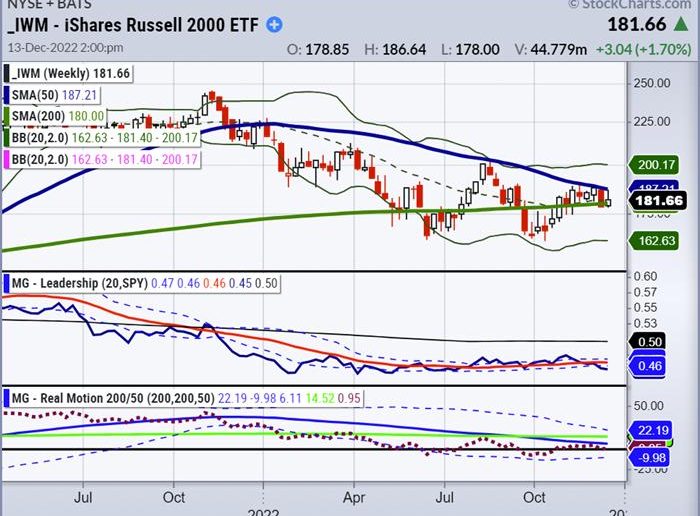Click the blue 0.46 Leadership value tag
The height and width of the screenshot is (516, 700).
(x=647, y=366)
